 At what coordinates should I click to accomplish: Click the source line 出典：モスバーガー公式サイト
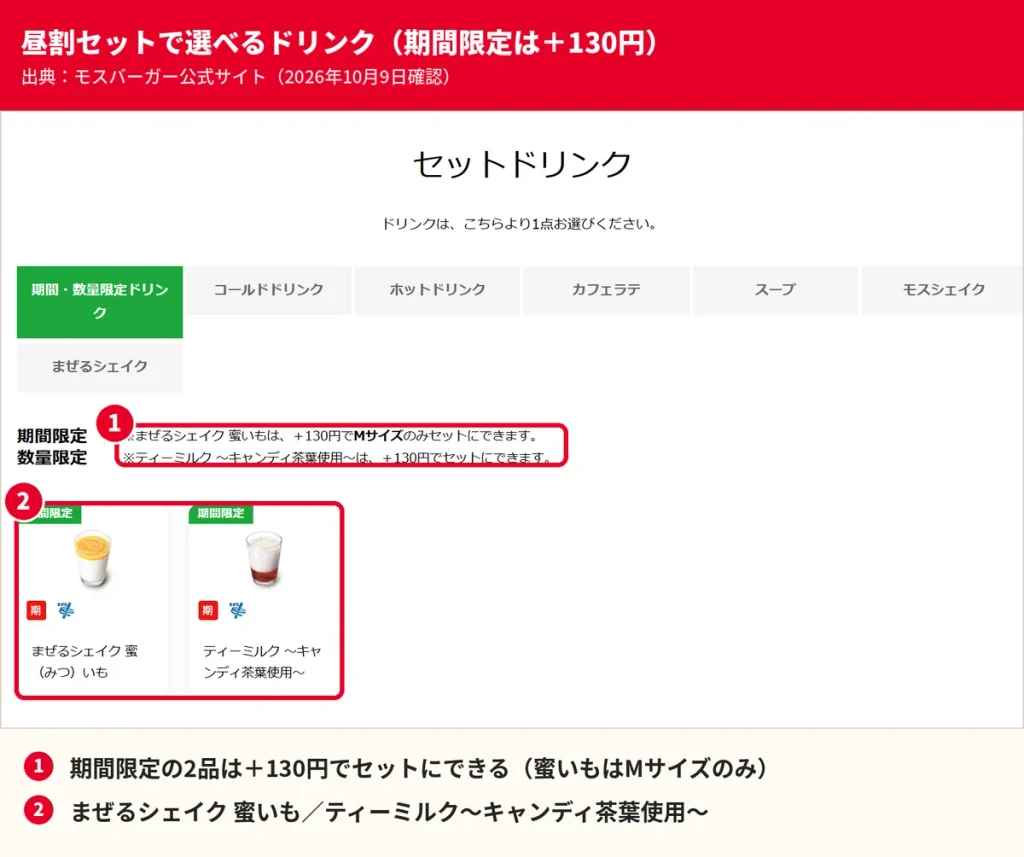coord(236,77)
